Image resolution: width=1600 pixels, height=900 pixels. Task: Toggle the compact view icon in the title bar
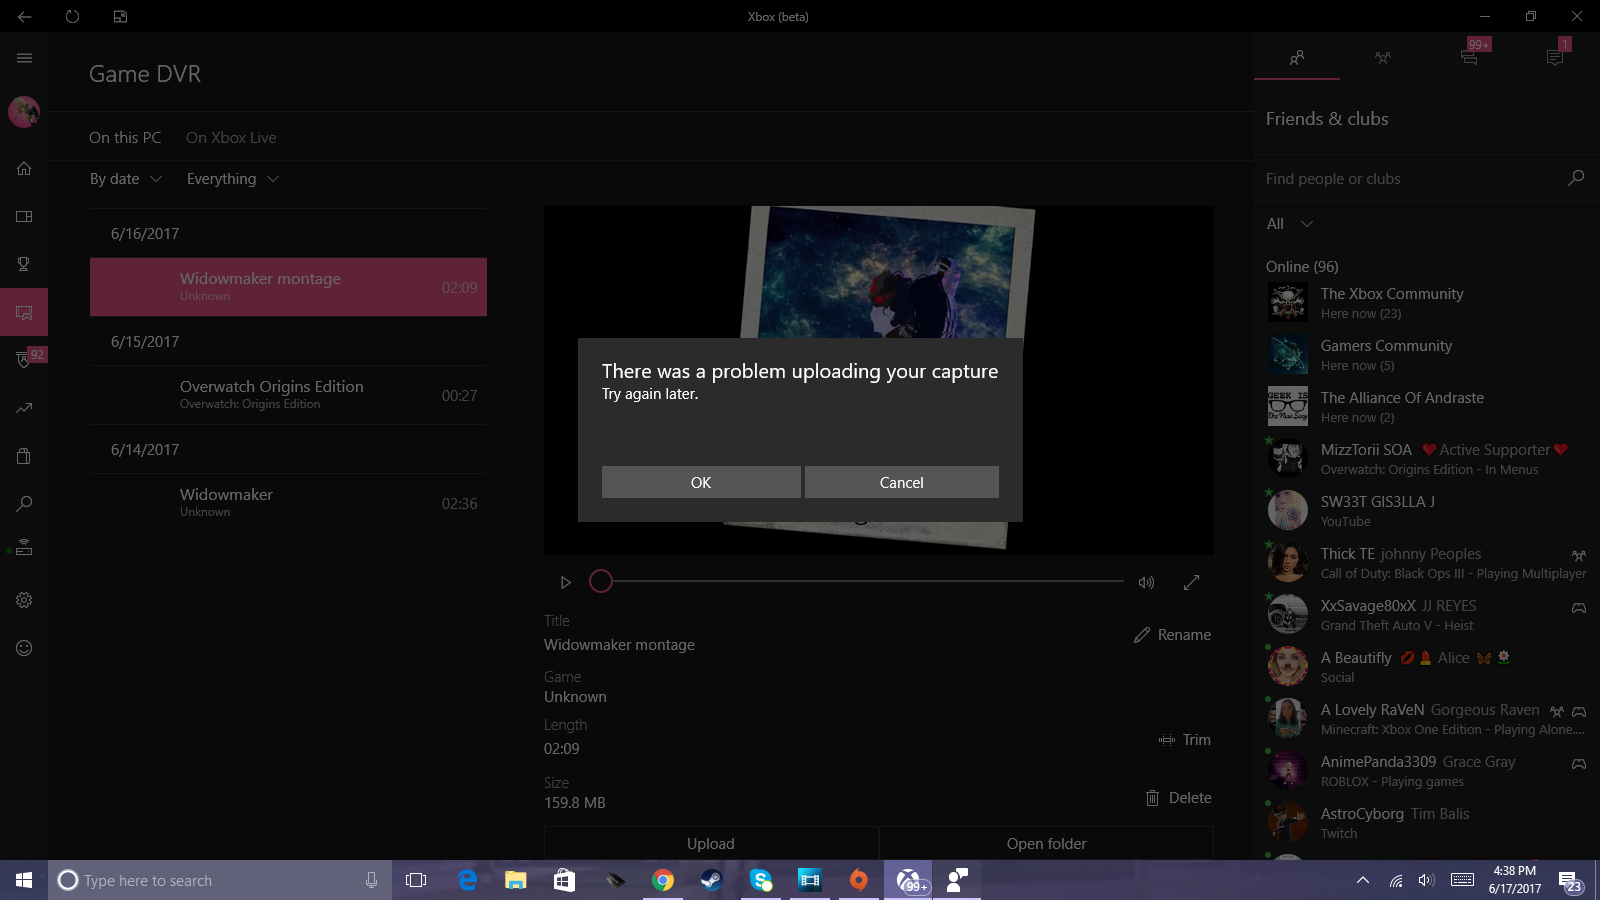point(120,16)
